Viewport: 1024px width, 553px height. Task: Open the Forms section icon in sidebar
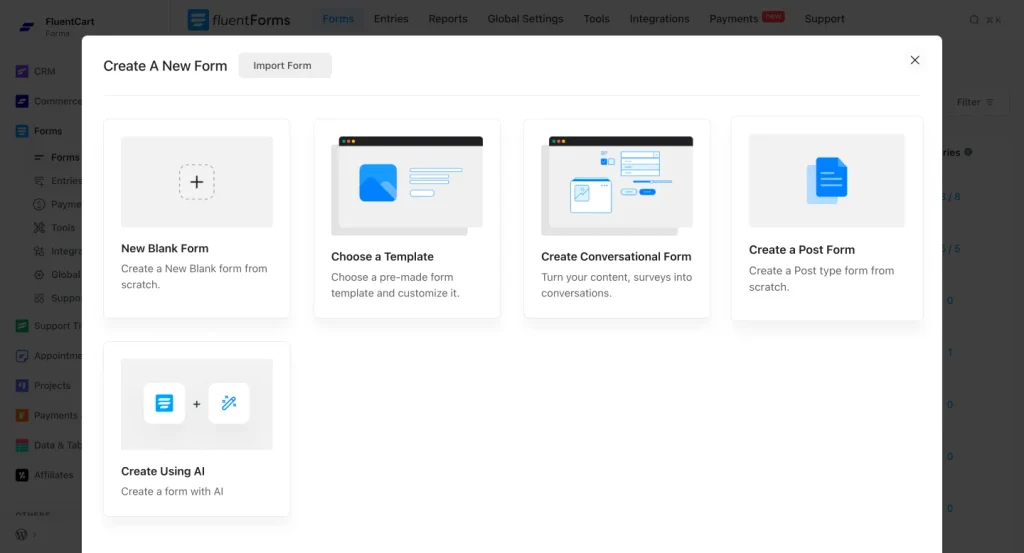[x=22, y=131]
